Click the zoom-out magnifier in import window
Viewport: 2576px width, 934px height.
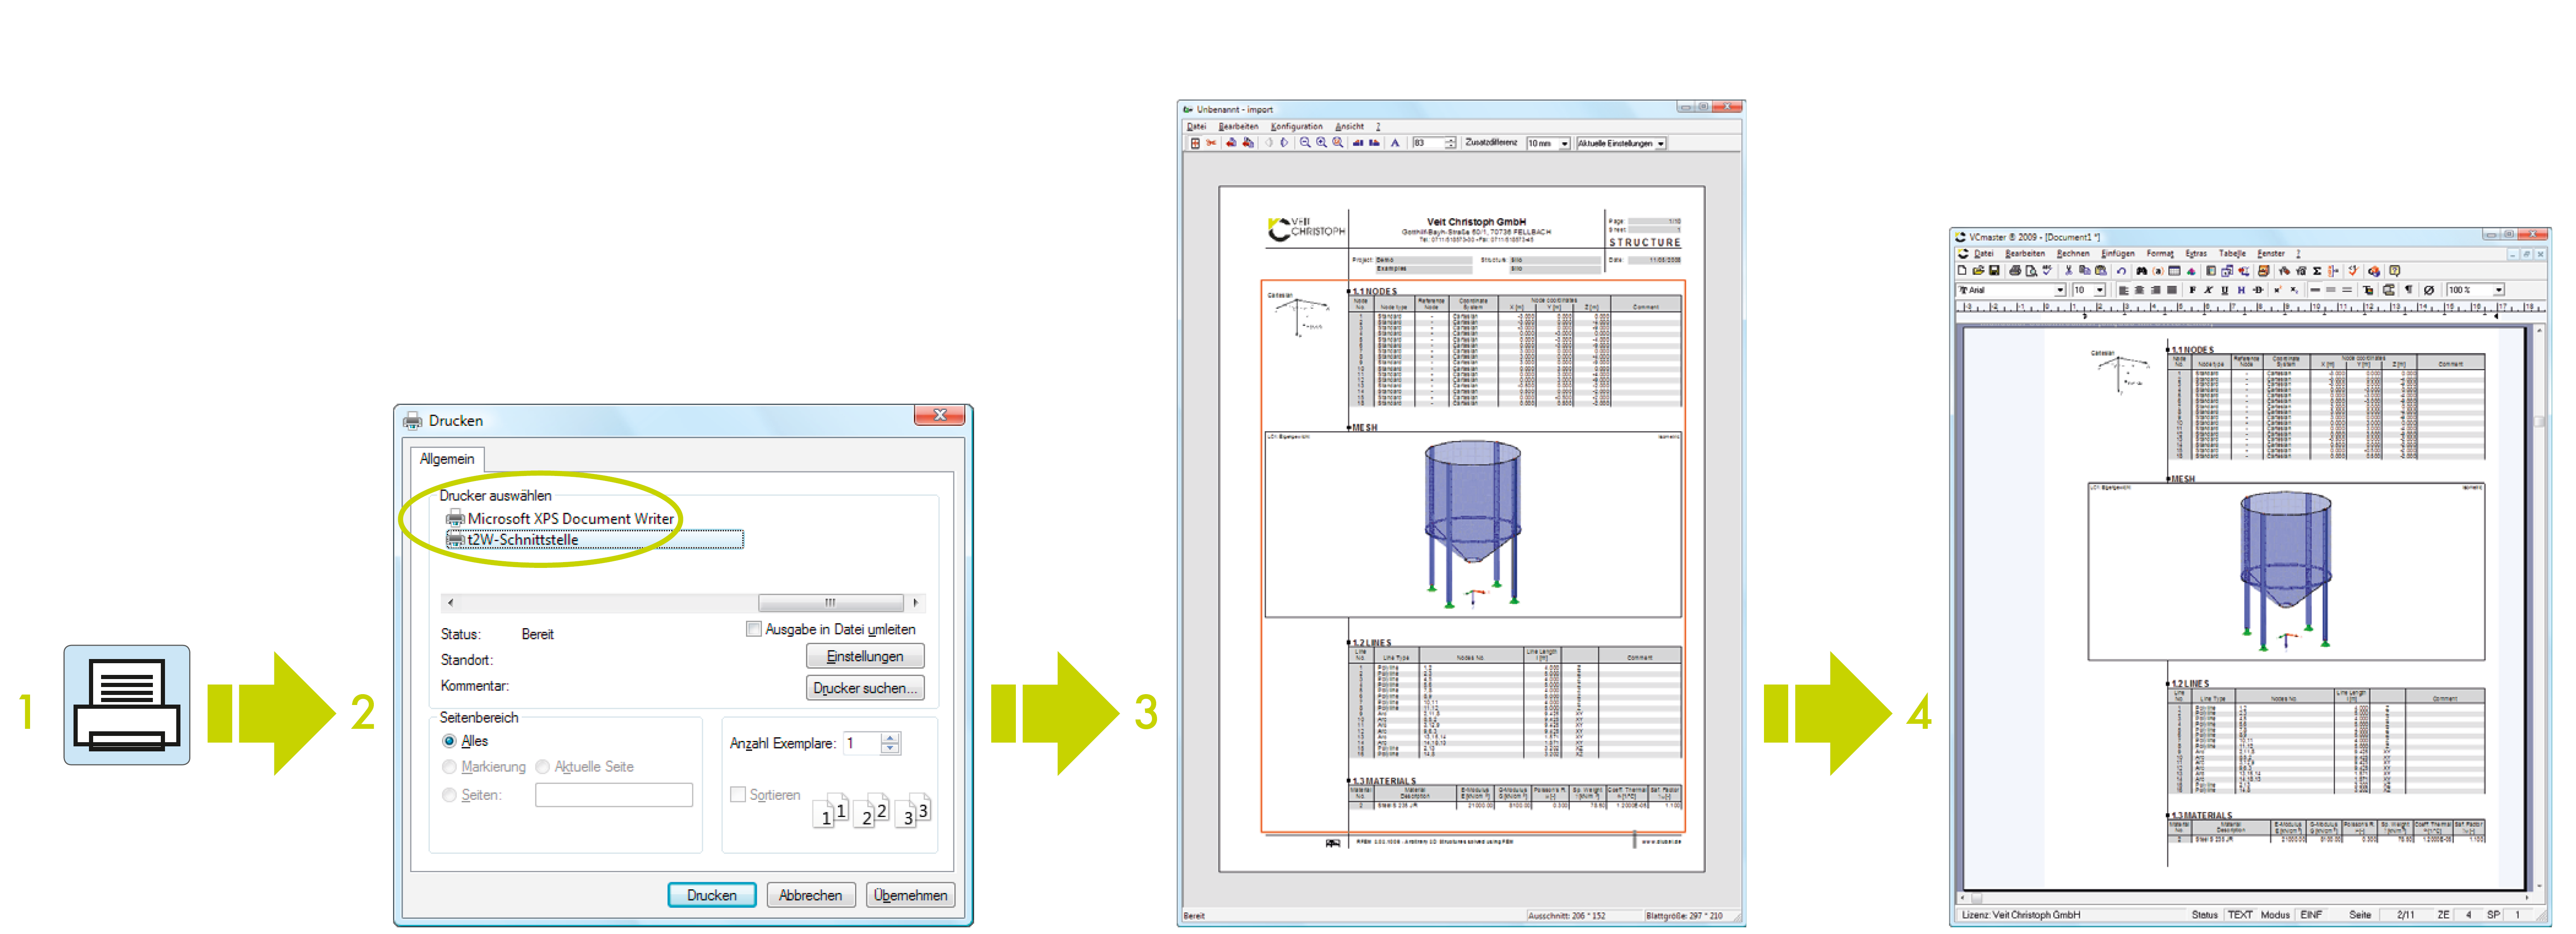click(x=1305, y=143)
